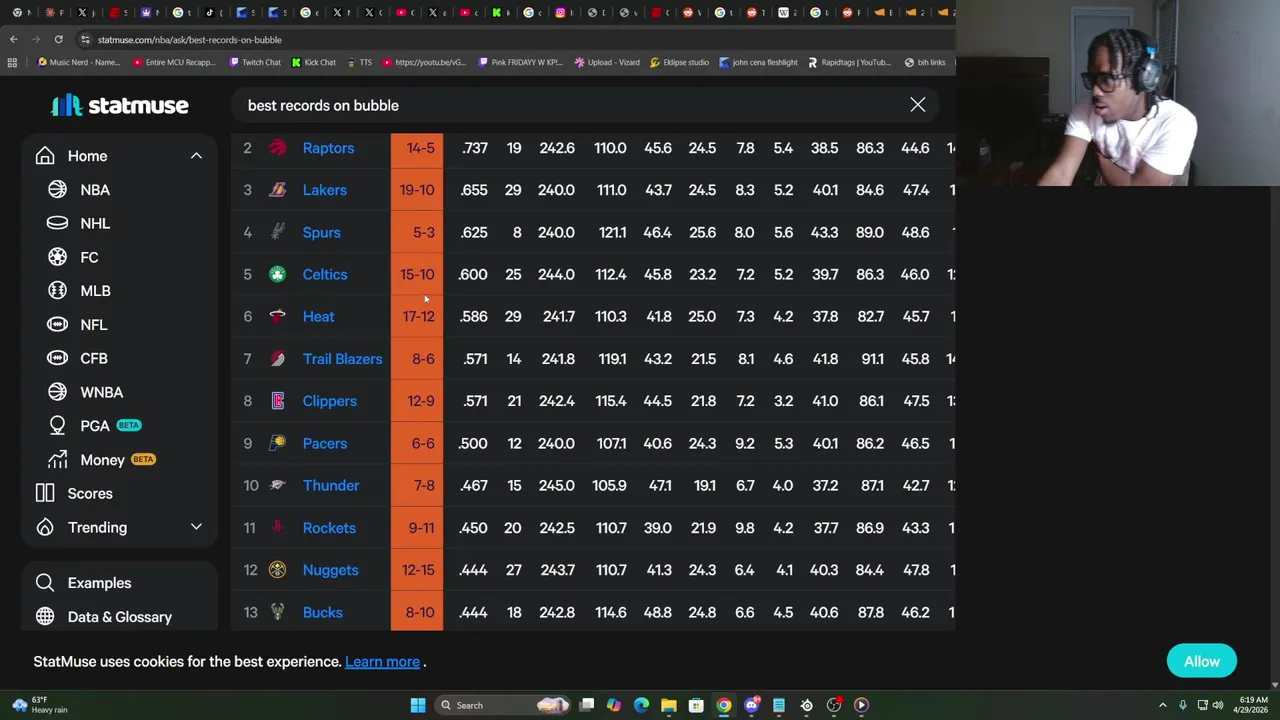Click the taskbar Search box
1280x720 pixels.
point(503,705)
